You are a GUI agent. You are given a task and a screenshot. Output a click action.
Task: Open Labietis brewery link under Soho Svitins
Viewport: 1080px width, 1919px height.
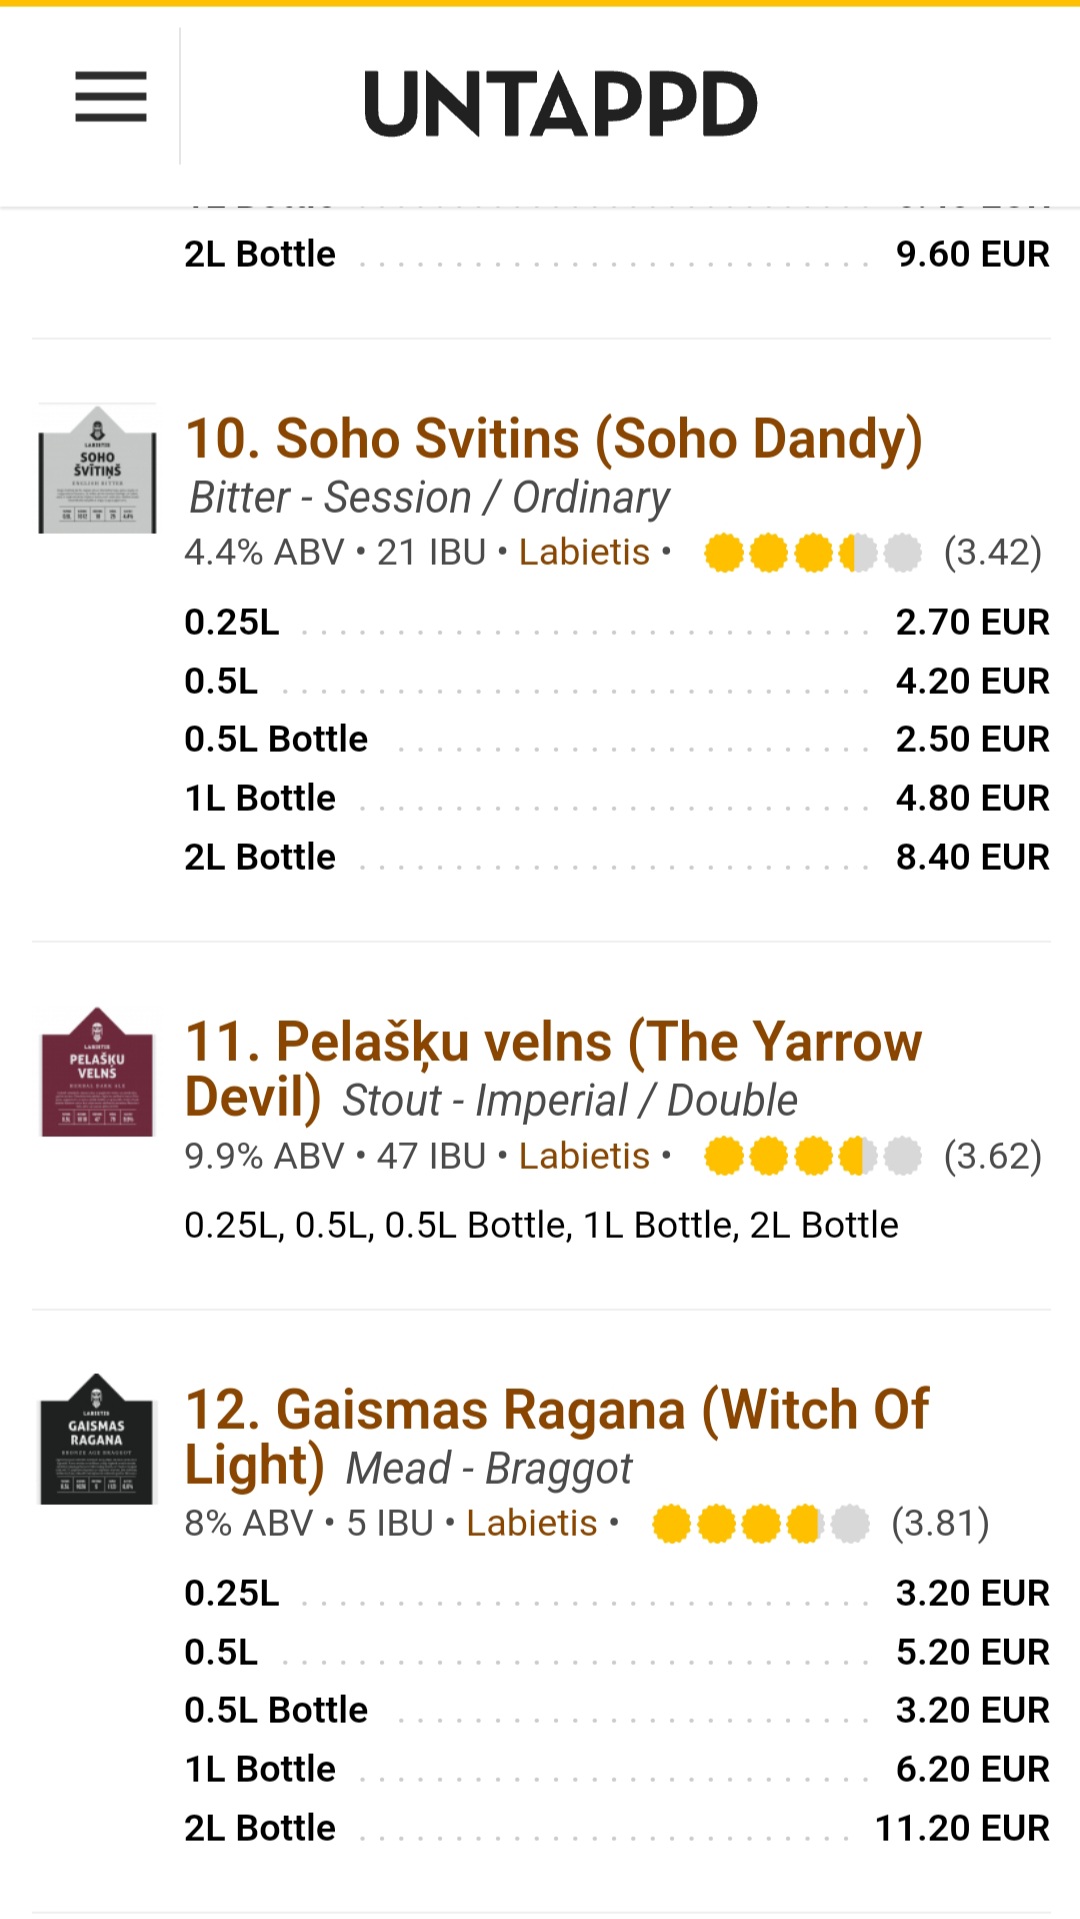(584, 552)
